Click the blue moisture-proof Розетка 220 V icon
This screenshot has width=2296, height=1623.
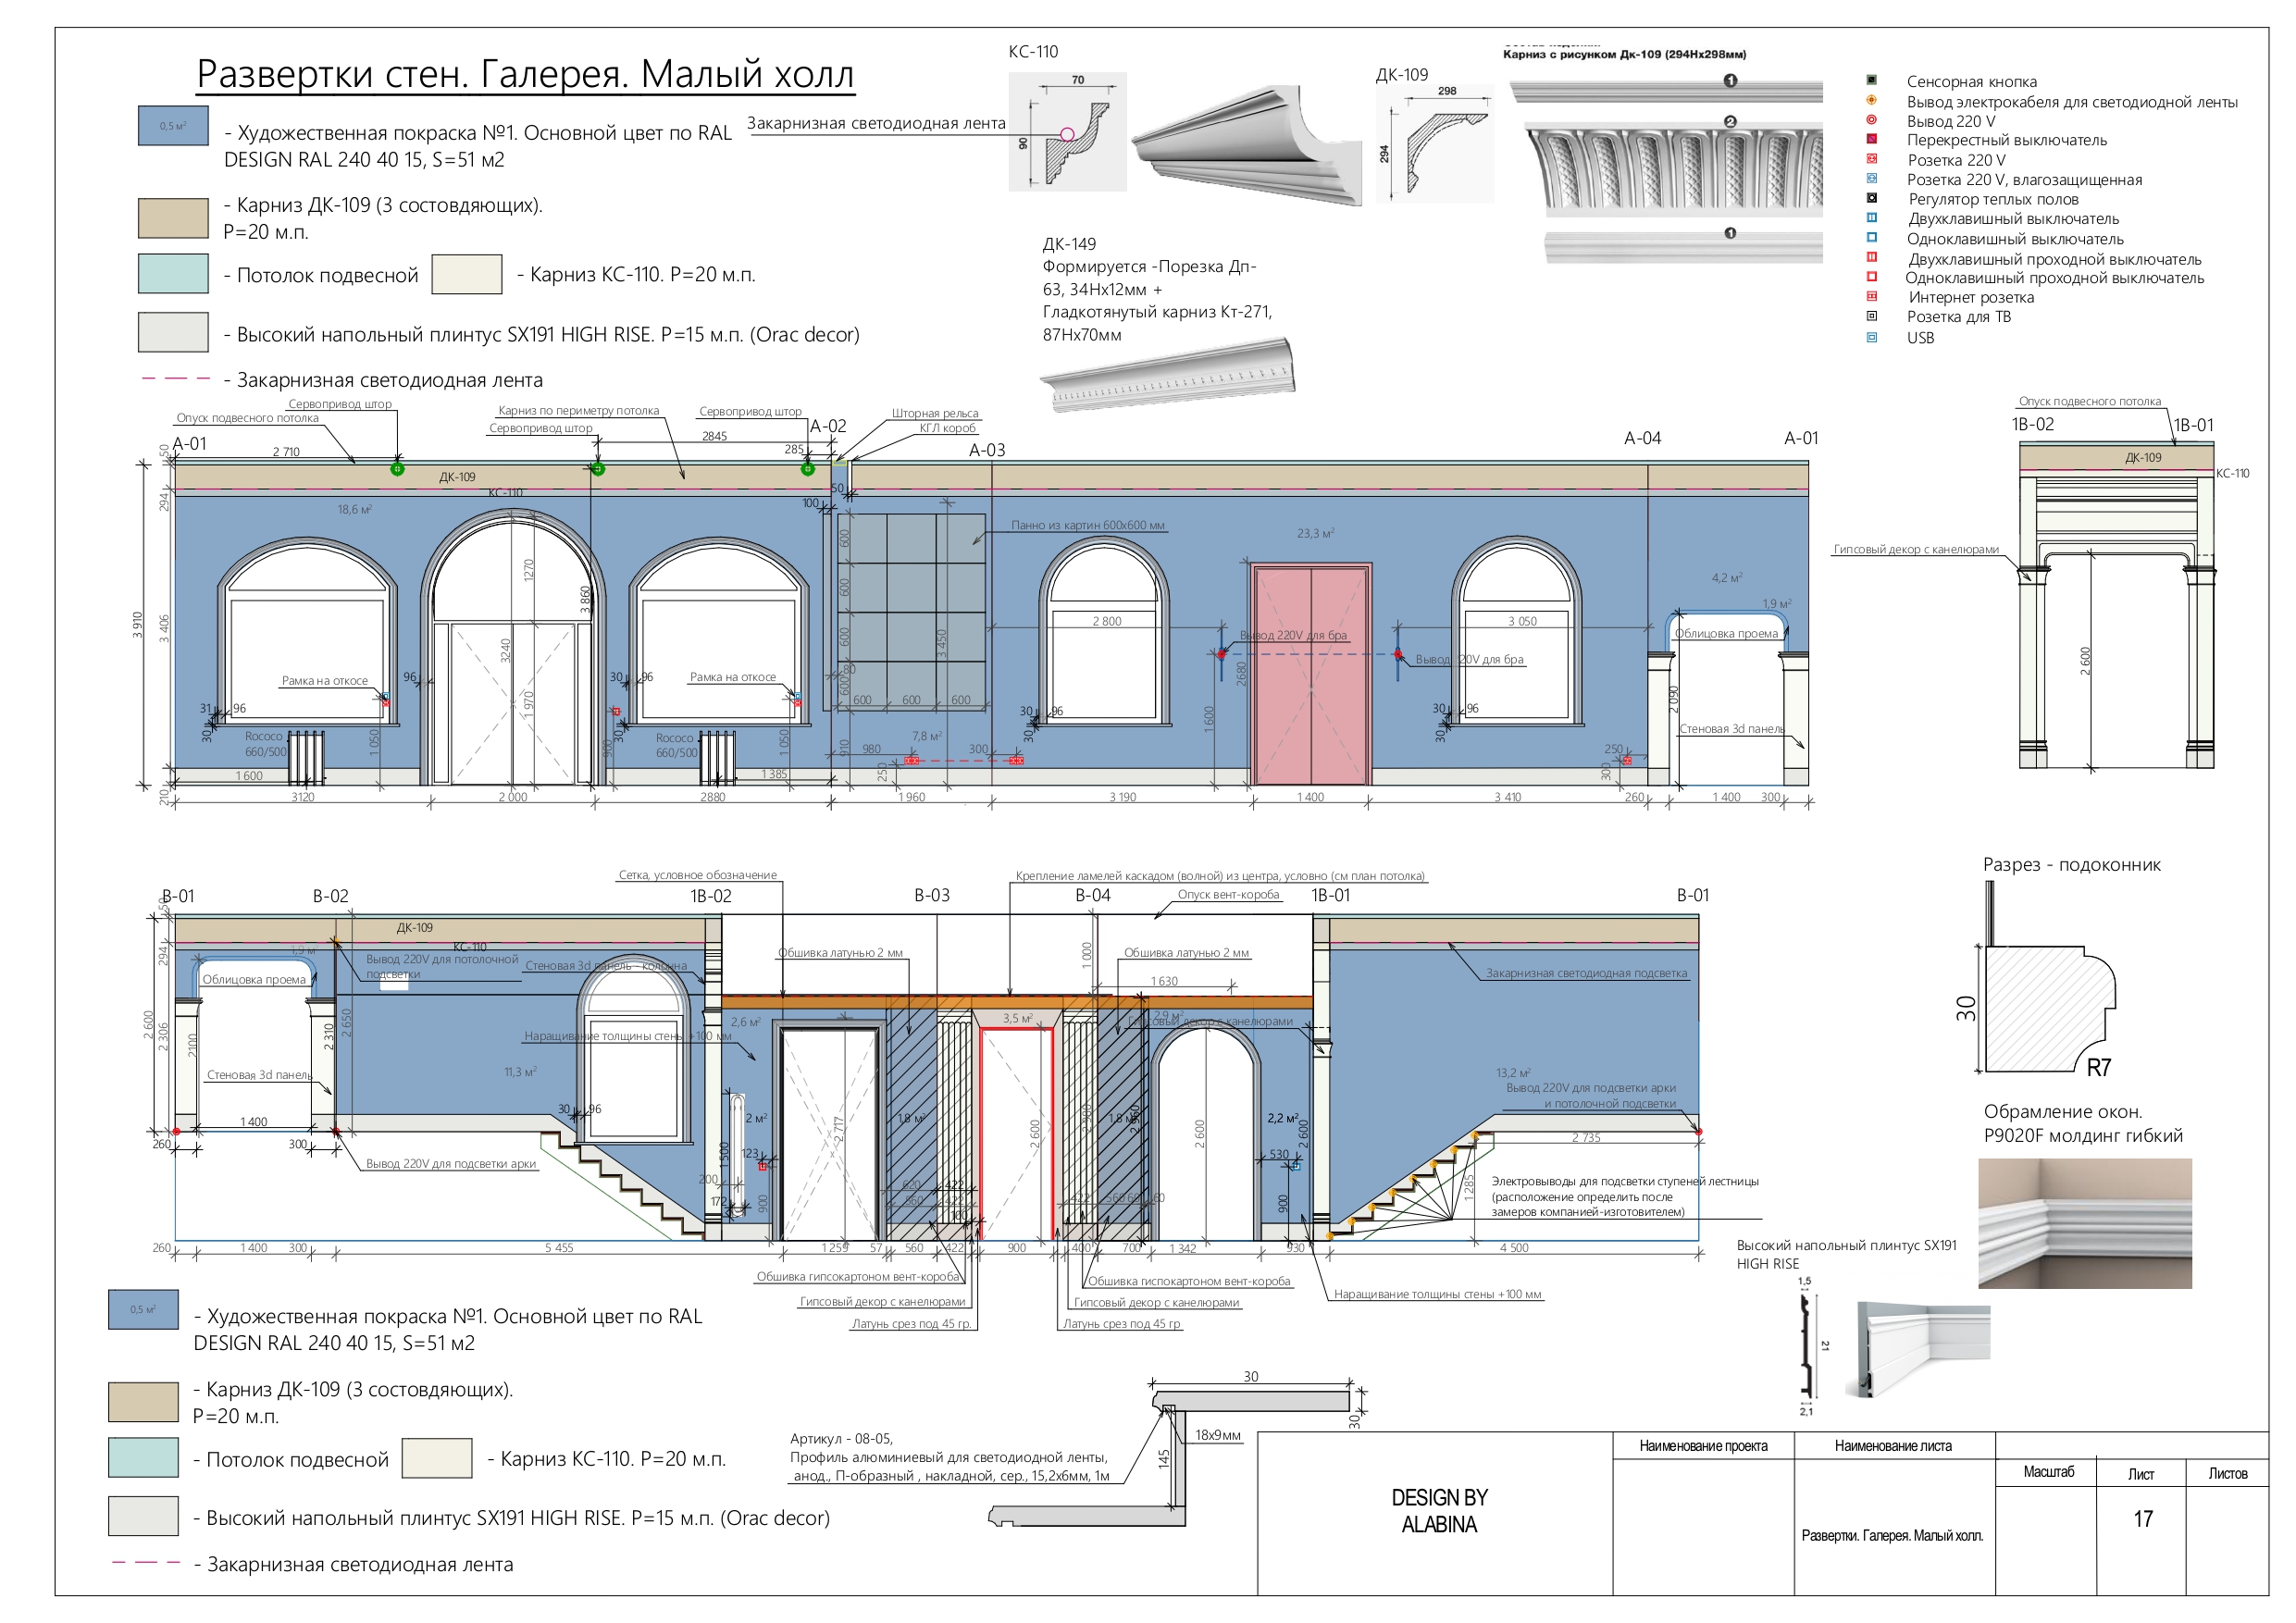coord(1871,178)
